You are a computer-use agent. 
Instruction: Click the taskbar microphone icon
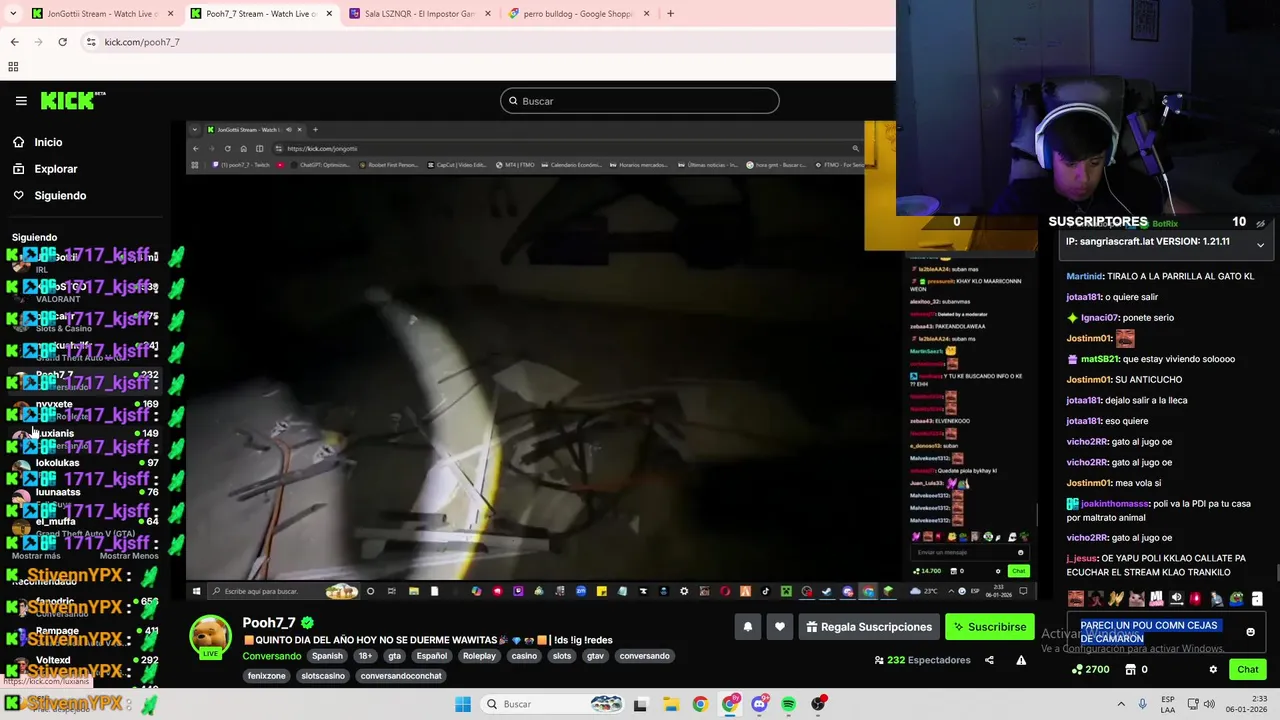[1142, 704]
